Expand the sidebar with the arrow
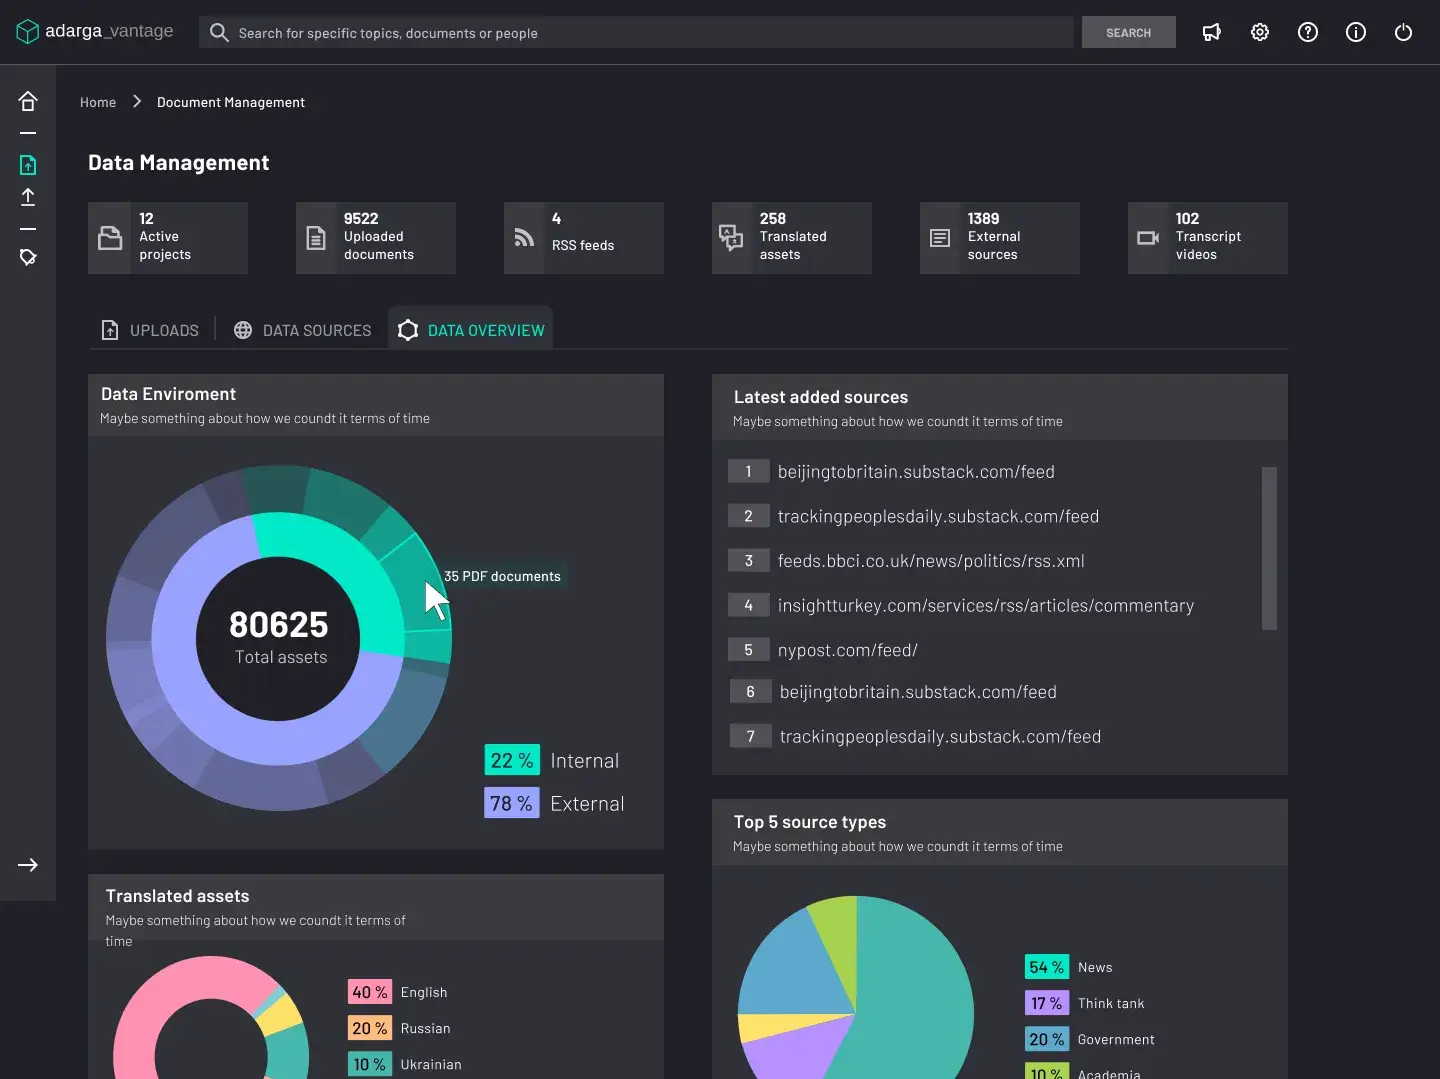 (x=28, y=865)
